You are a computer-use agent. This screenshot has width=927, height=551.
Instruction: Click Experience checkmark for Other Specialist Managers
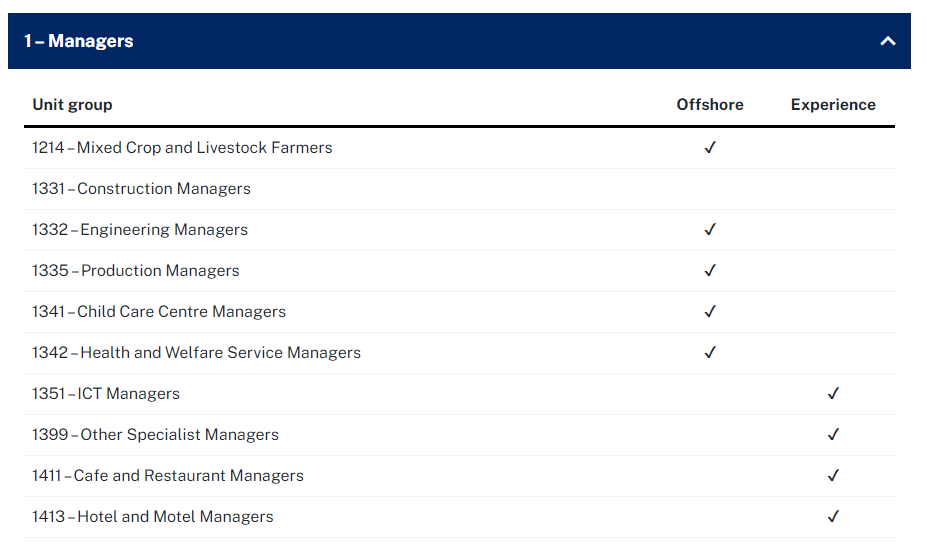point(833,435)
